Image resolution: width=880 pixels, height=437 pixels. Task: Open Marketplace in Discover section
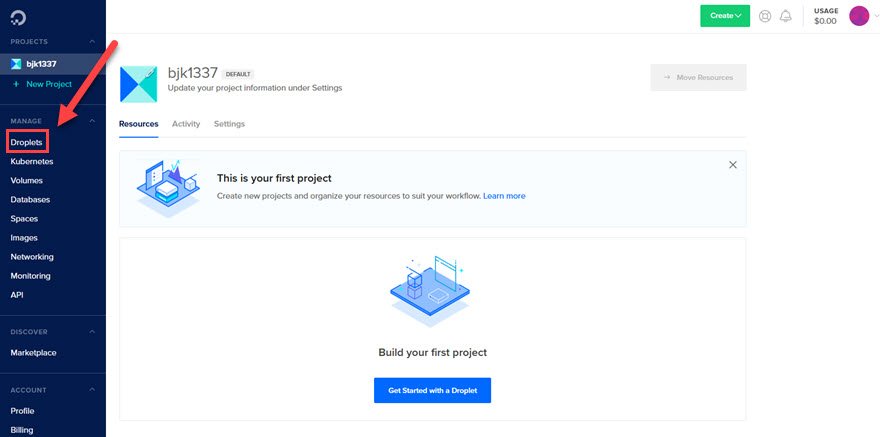point(33,353)
